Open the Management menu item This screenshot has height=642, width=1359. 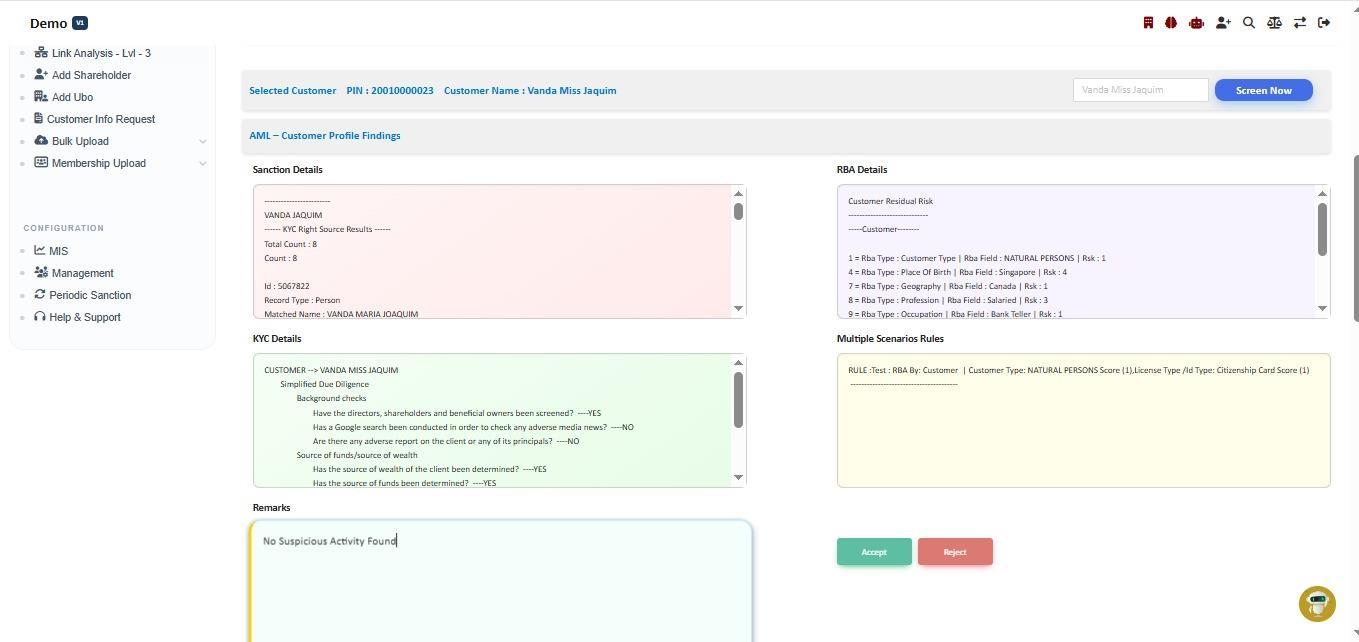point(82,273)
